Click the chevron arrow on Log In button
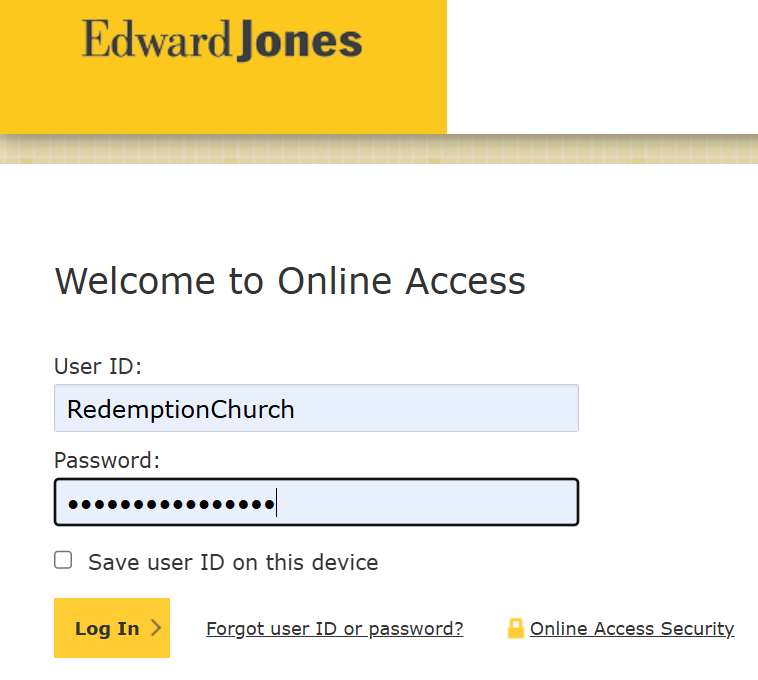 point(155,629)
